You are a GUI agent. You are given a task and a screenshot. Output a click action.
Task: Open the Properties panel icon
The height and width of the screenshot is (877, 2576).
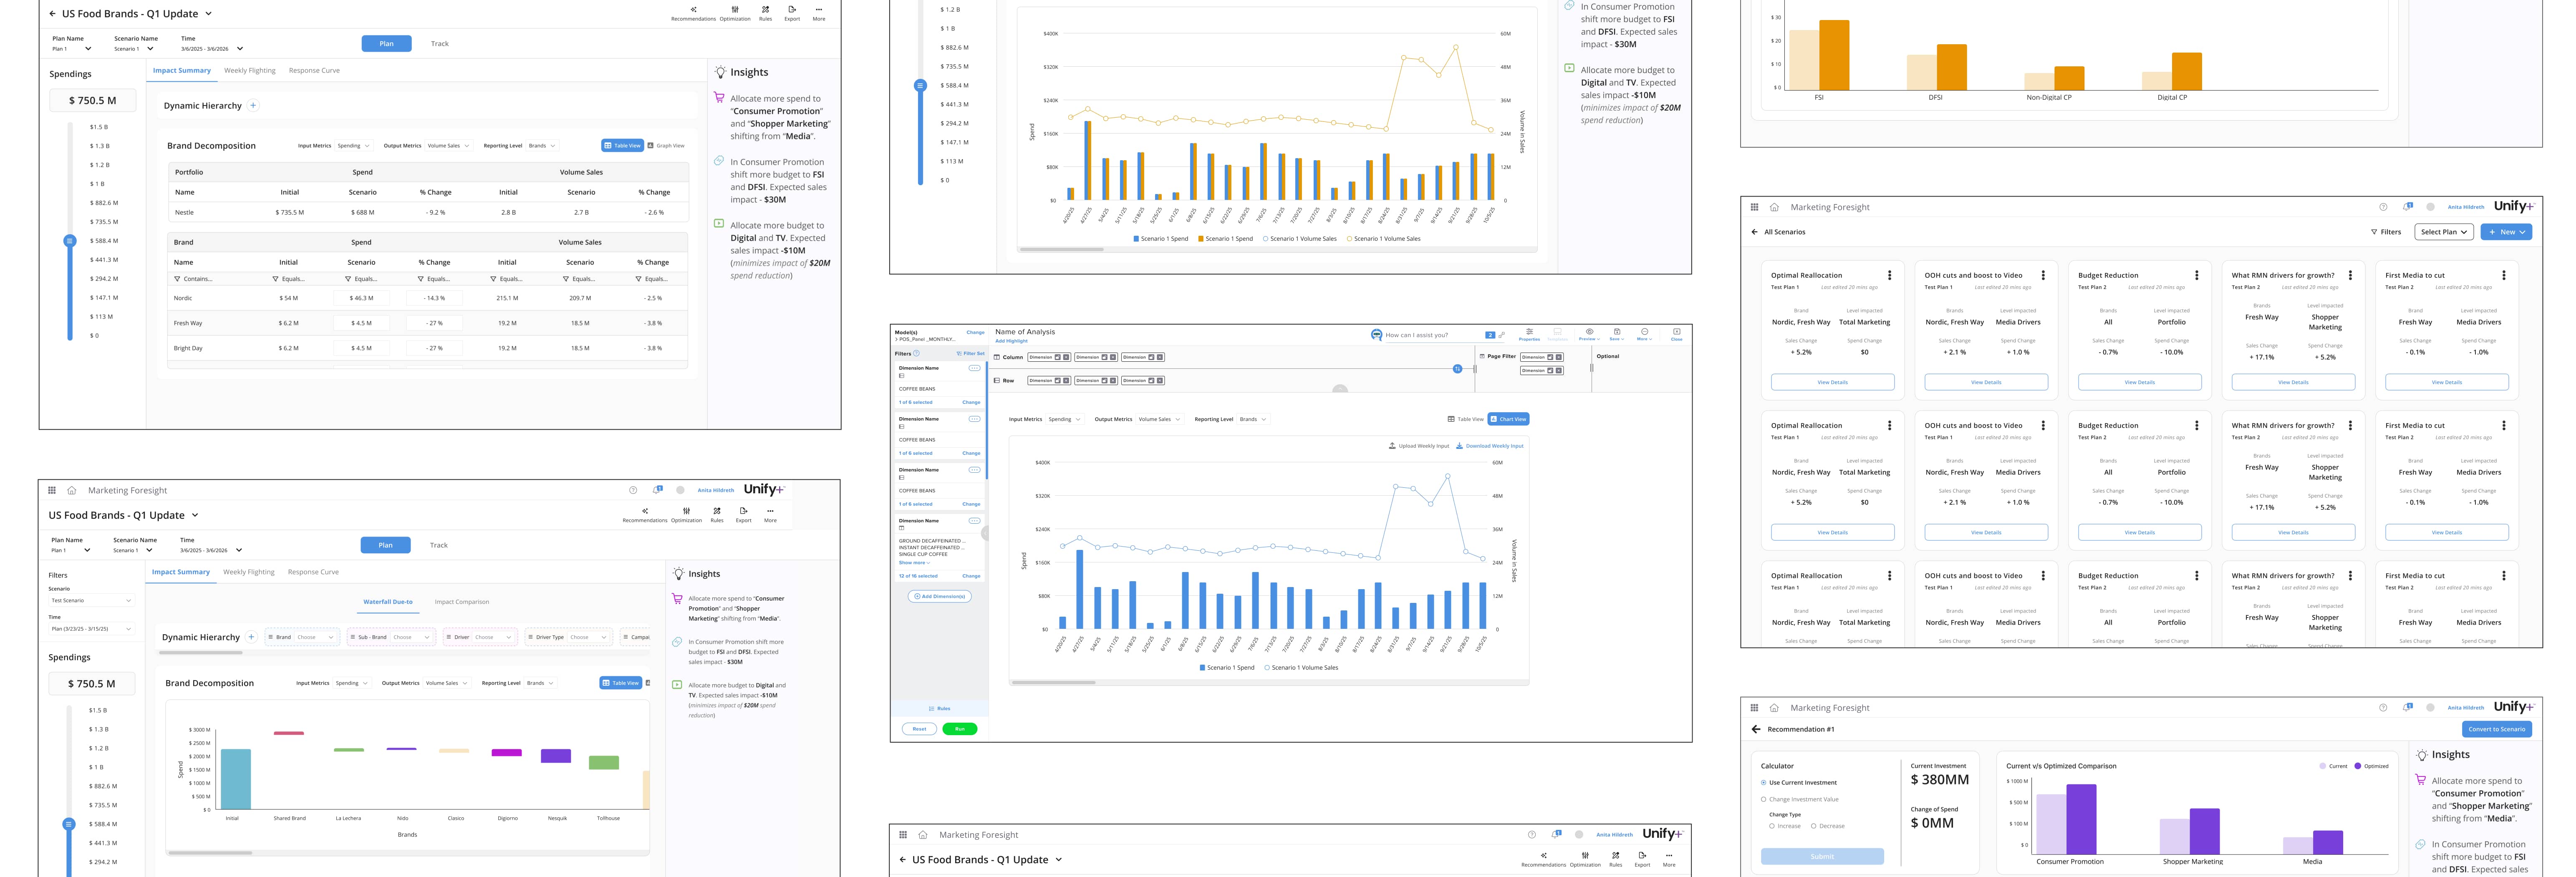(1529, 332)
